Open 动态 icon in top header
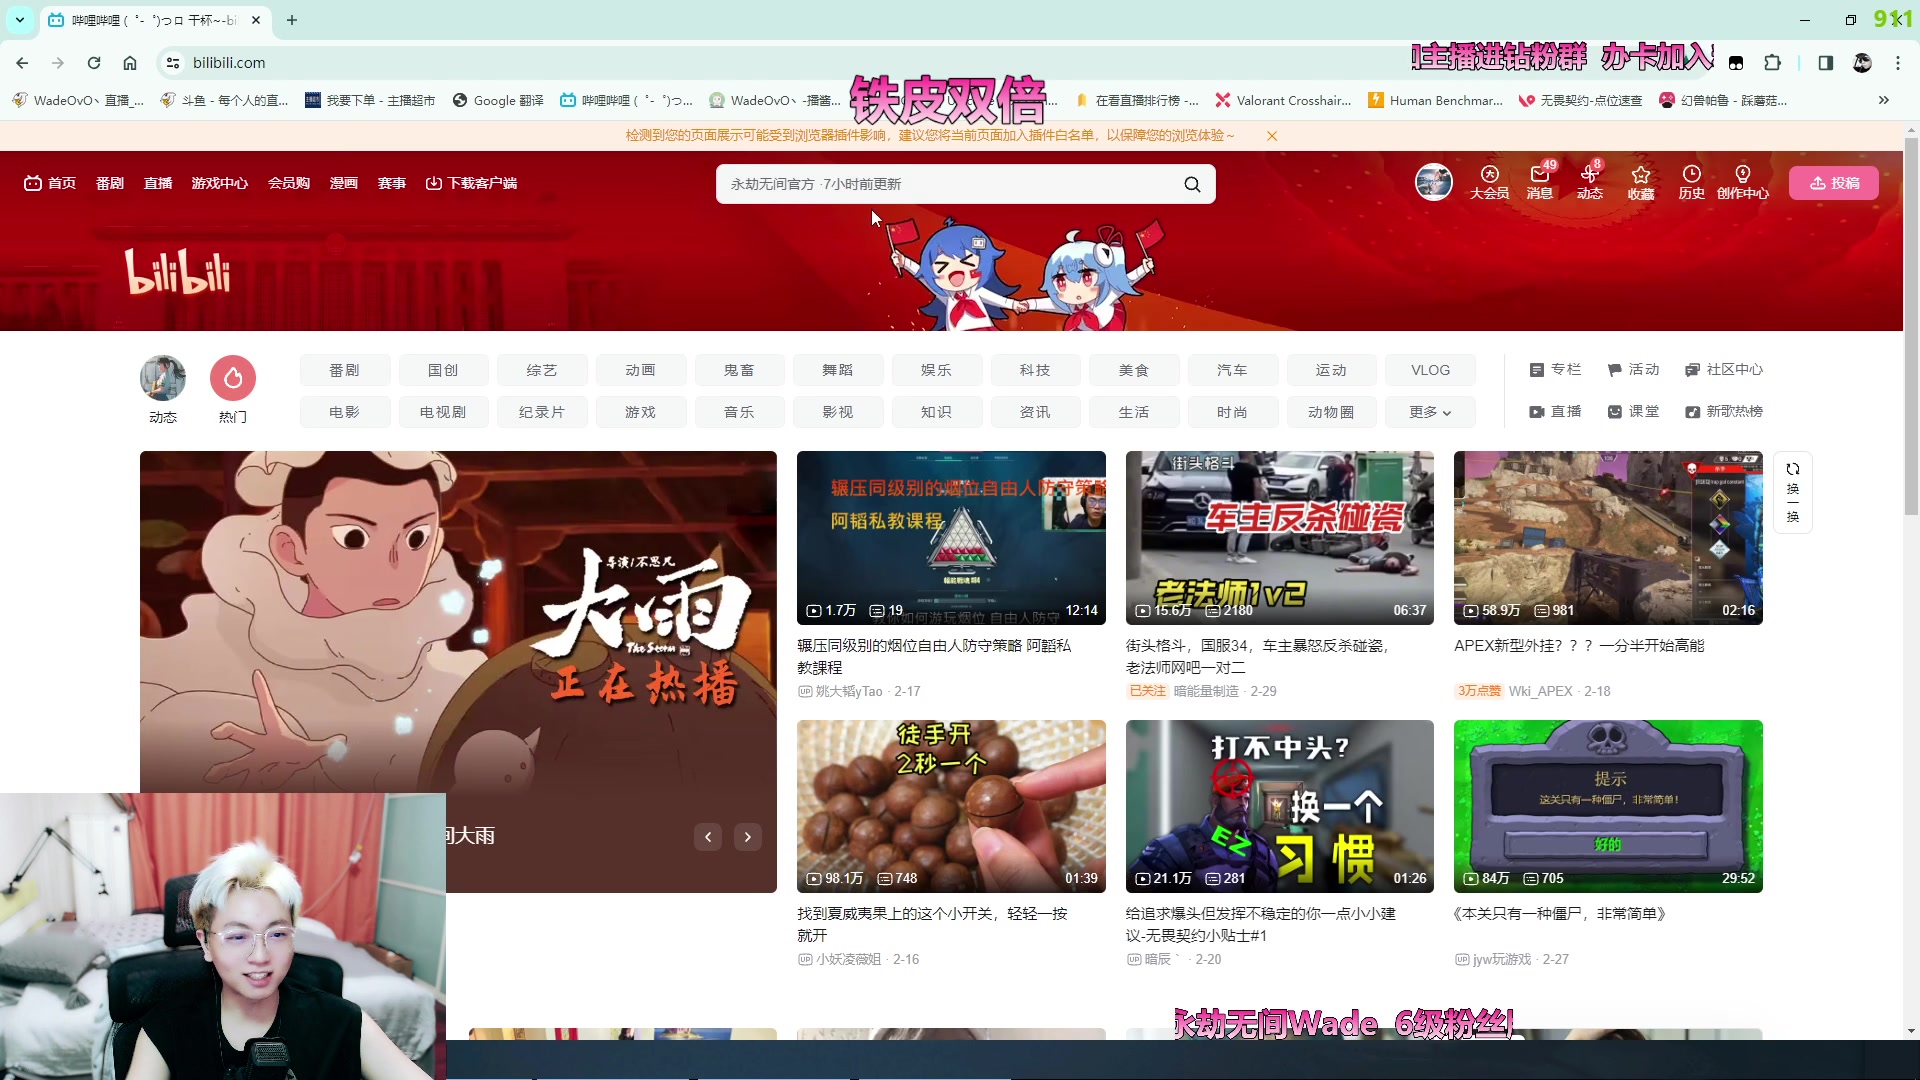Image resolution: width=1920 pixels, height=1080 pixels. point(1590,182)
